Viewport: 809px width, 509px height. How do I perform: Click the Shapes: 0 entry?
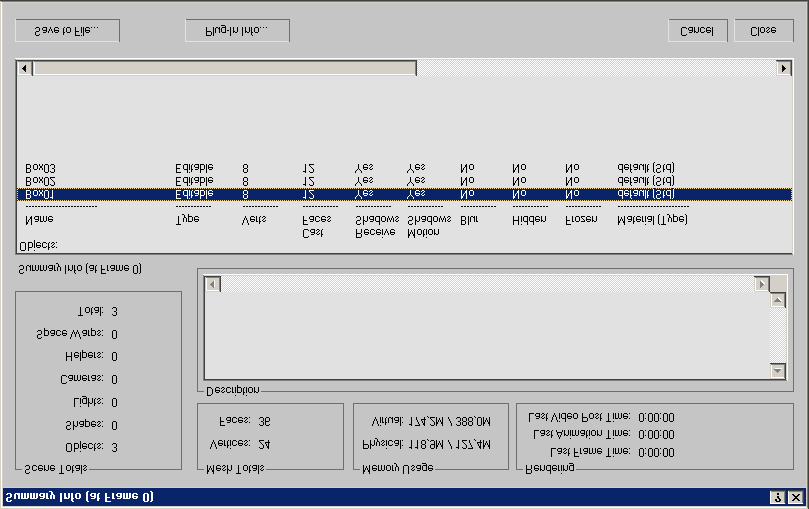pos(91,425)
